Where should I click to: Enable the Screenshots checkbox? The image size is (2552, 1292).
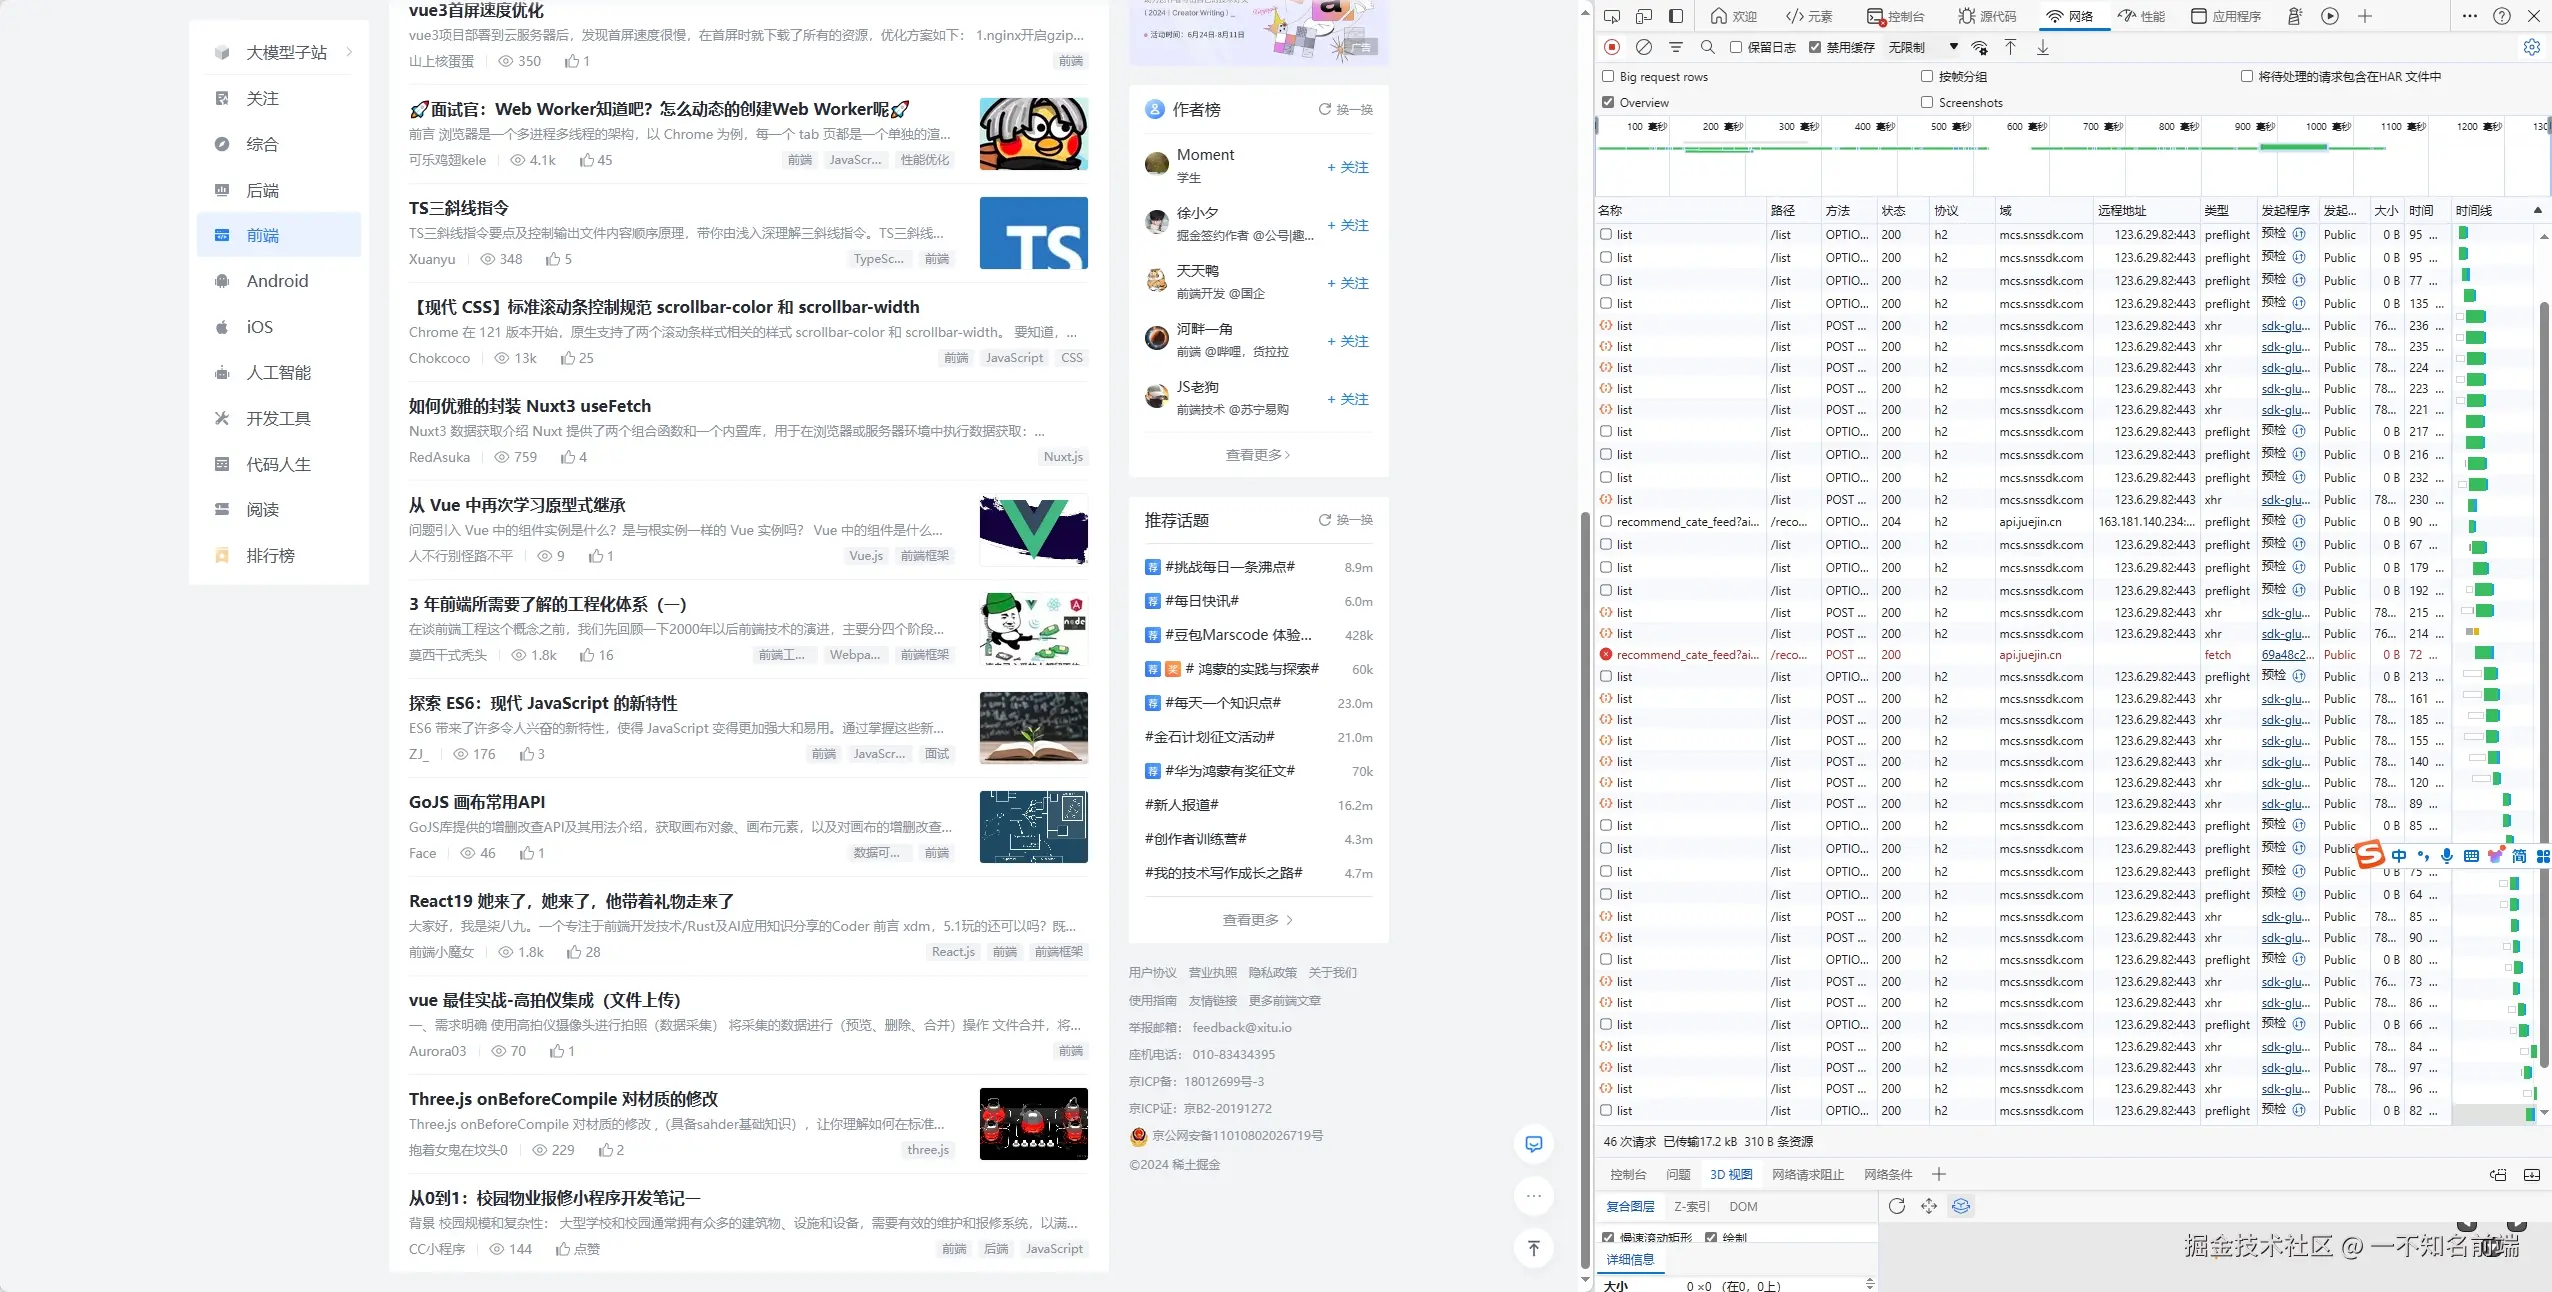(1927, 102)
